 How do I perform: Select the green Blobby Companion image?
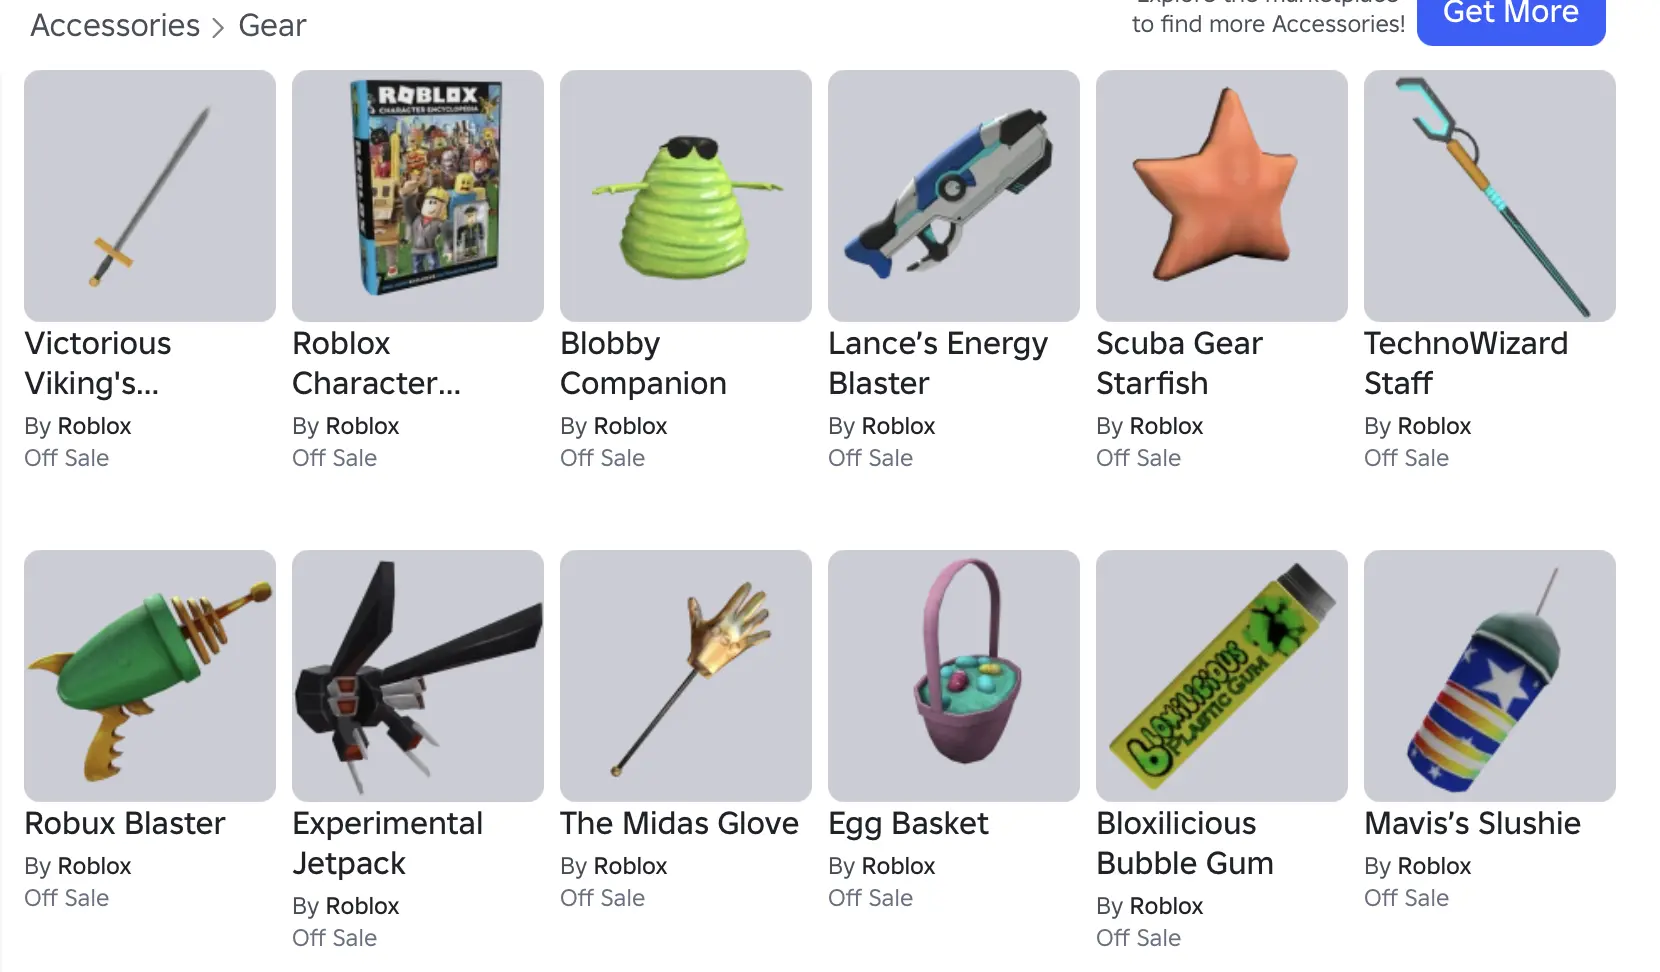(686, 196)
